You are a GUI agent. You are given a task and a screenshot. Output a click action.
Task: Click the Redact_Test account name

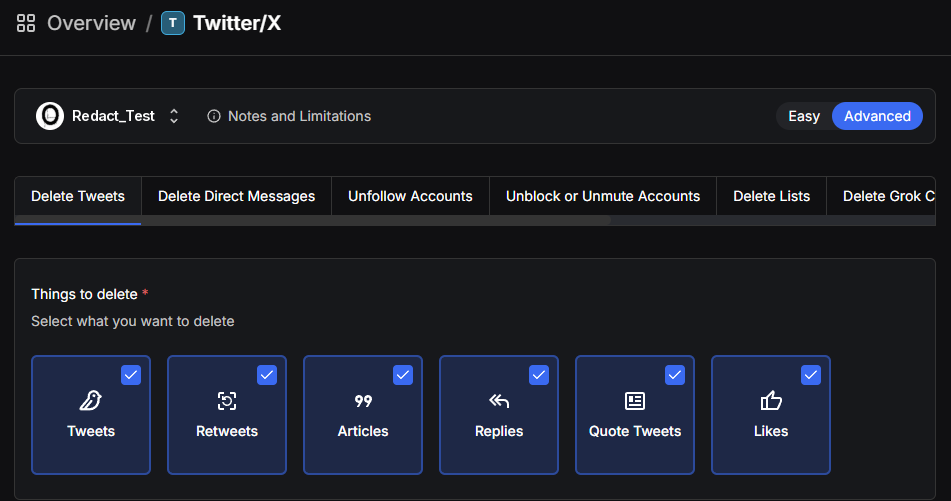113,116
